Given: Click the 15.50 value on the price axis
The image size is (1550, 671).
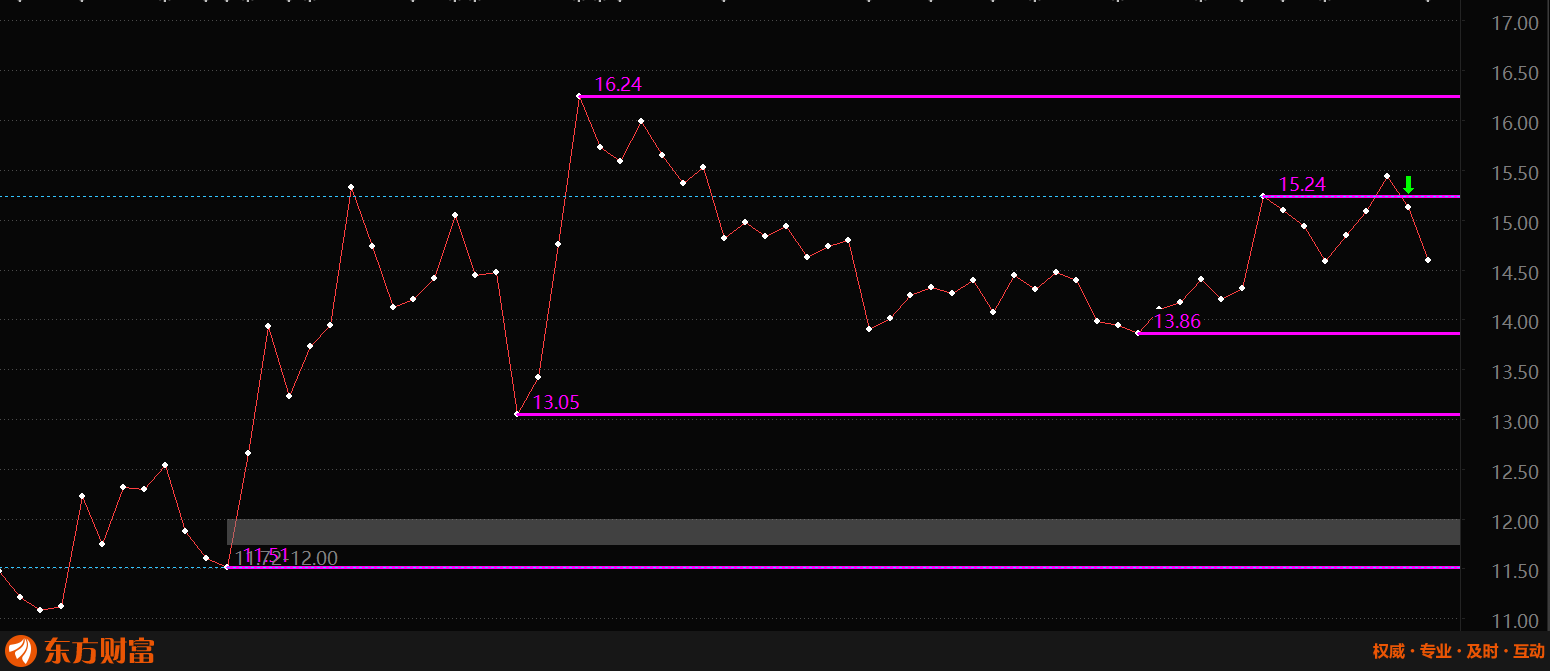Looking at the screenshot, I should pyautogui.click(x=1514, y=173).
